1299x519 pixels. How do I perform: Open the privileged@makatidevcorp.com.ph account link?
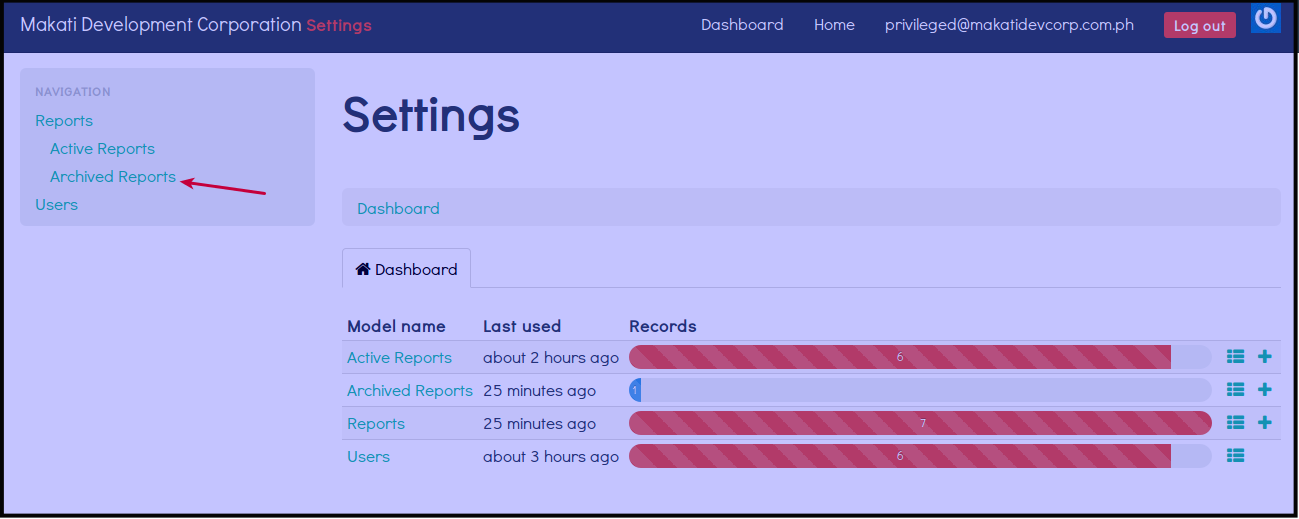(x=1009, y=25)
